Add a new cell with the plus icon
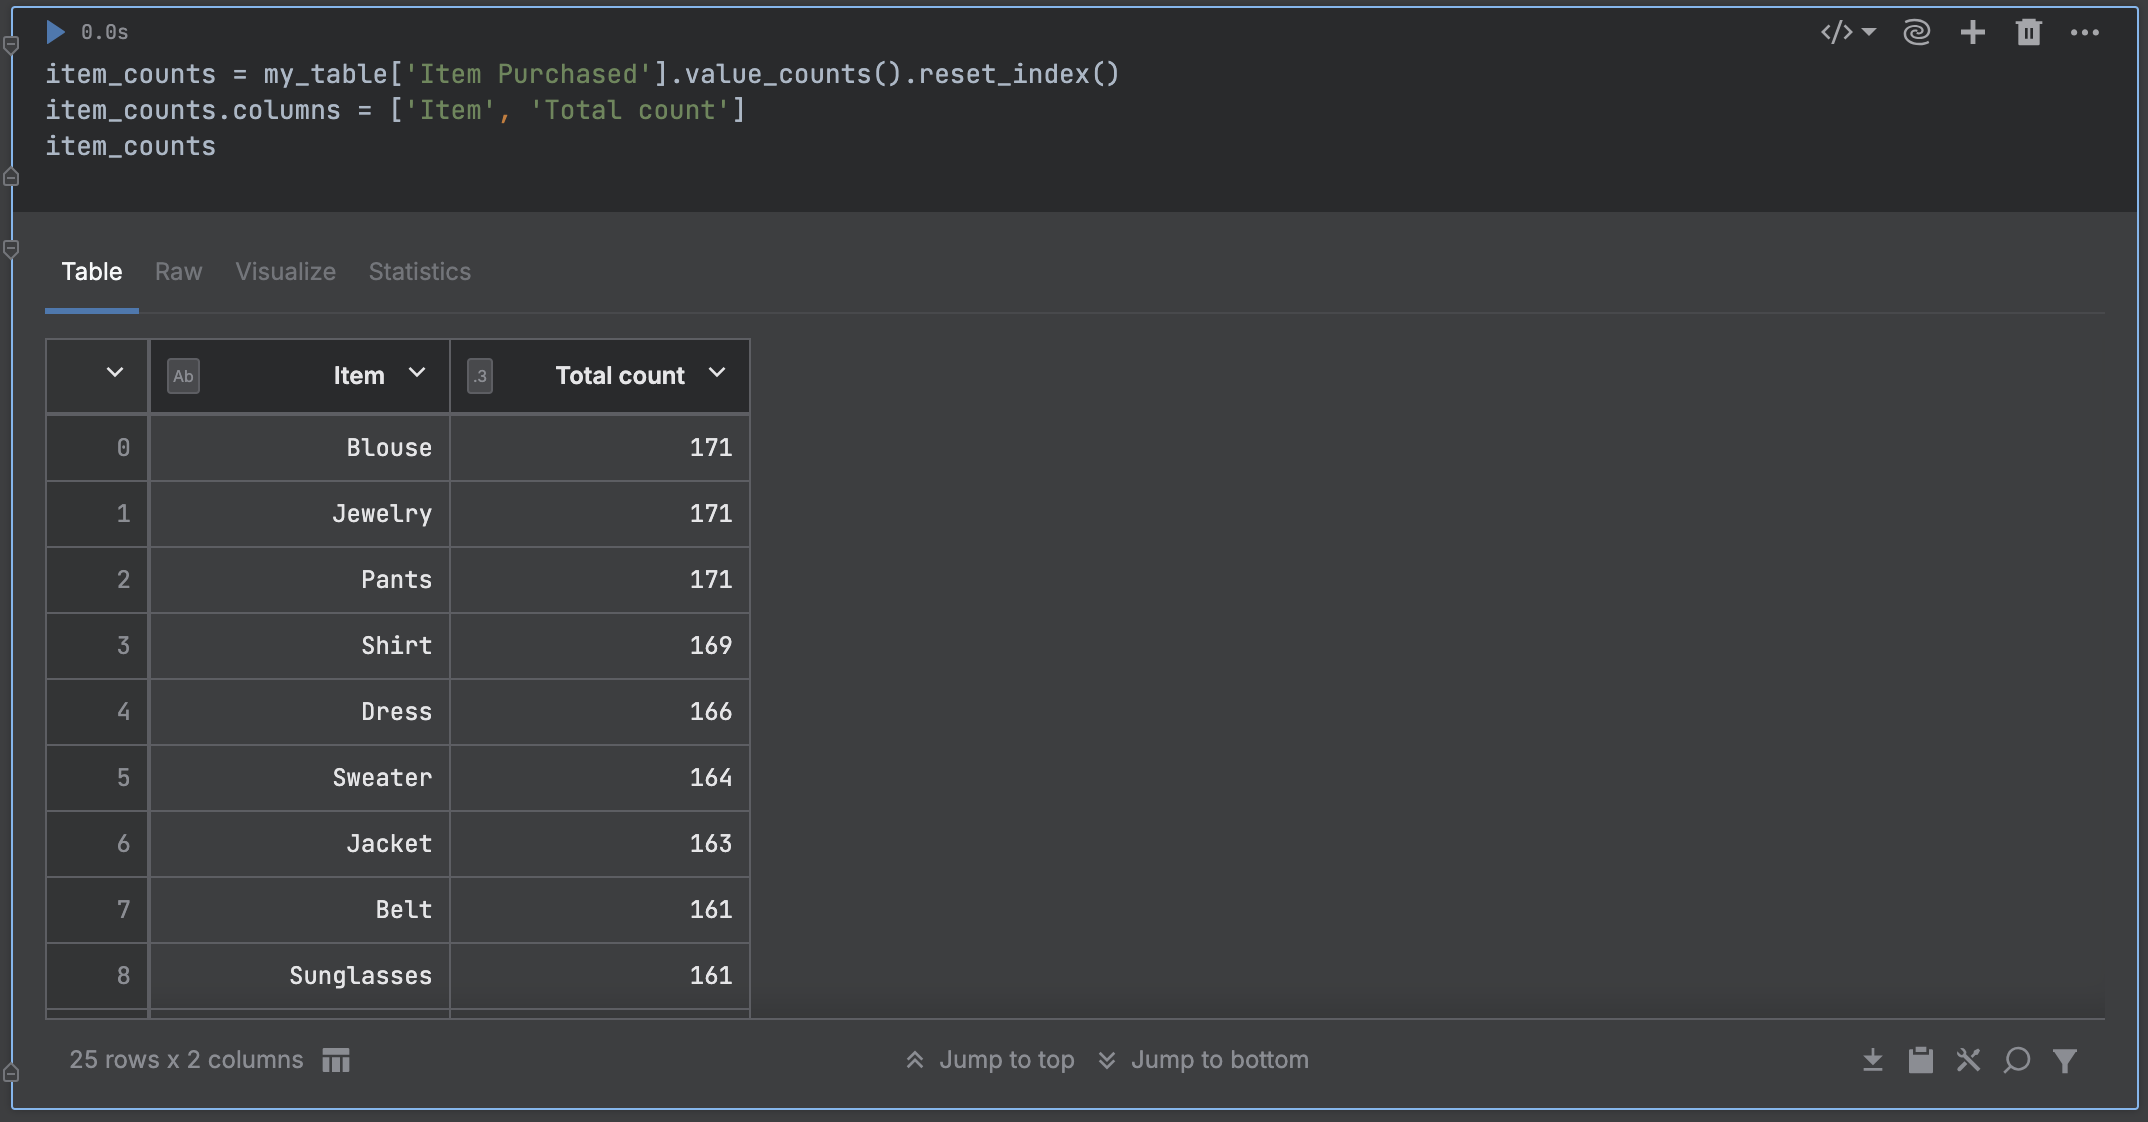 pos(1972,32)
